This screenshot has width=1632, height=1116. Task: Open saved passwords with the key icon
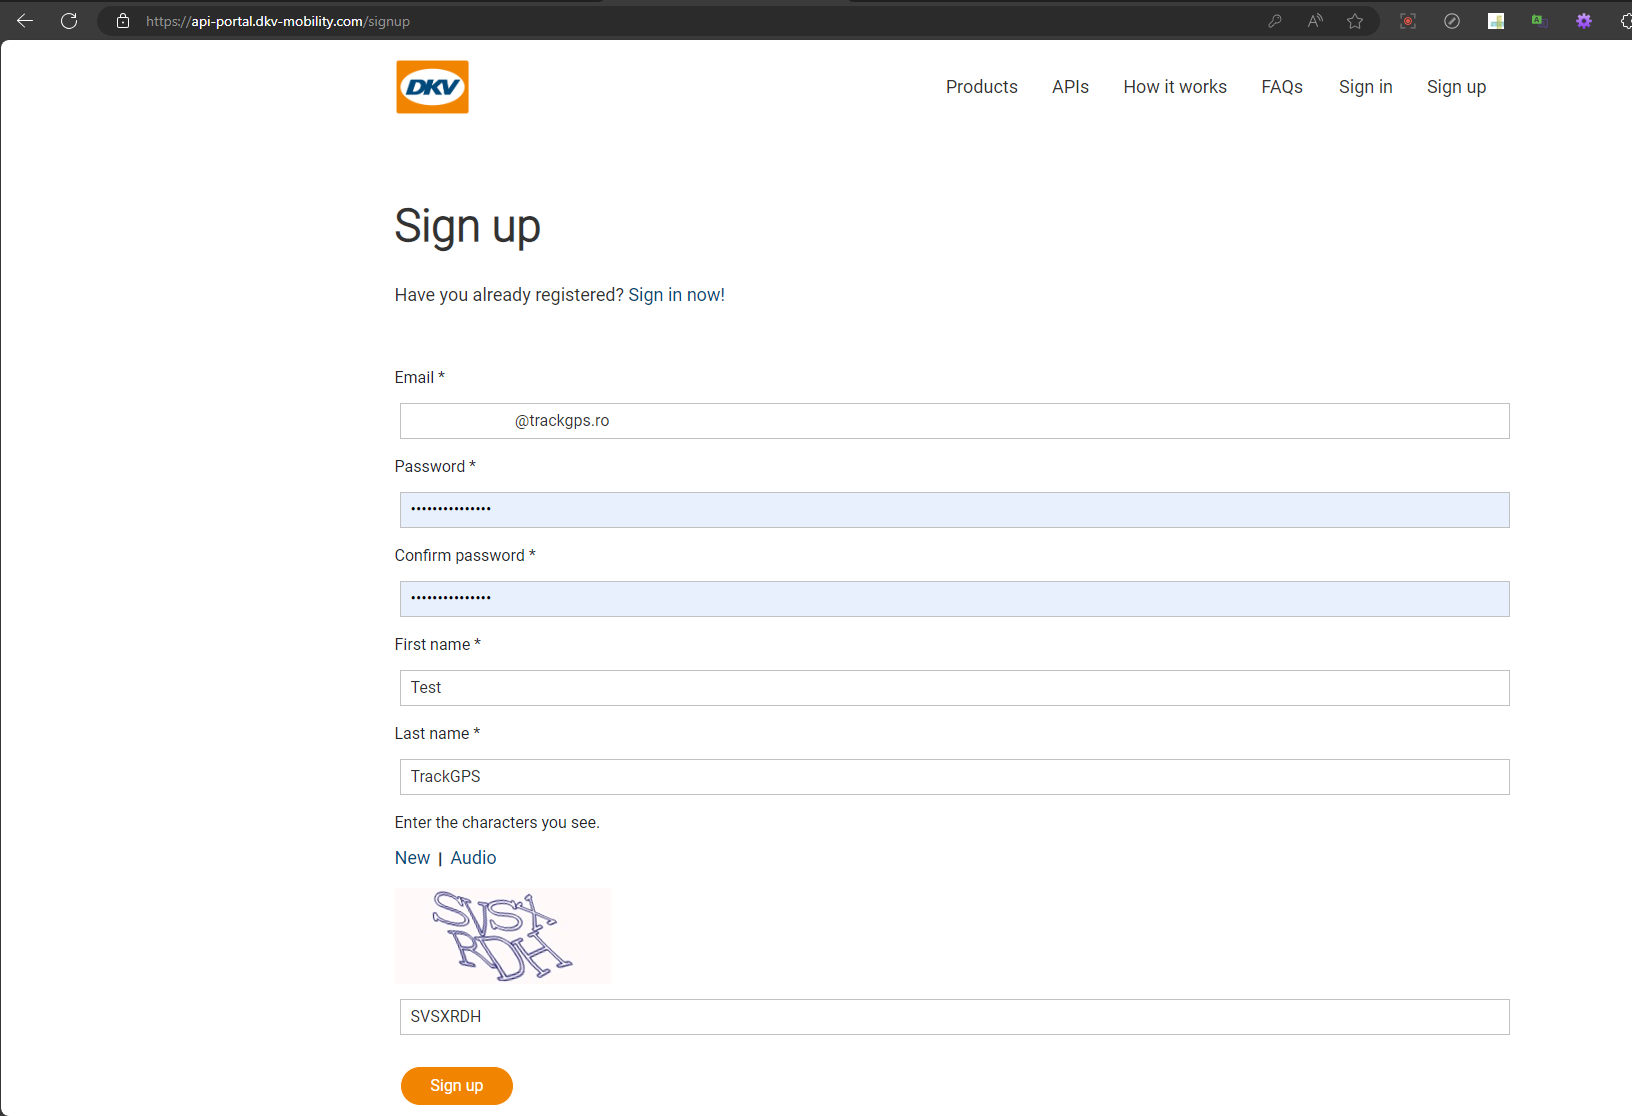(1274, 20)
